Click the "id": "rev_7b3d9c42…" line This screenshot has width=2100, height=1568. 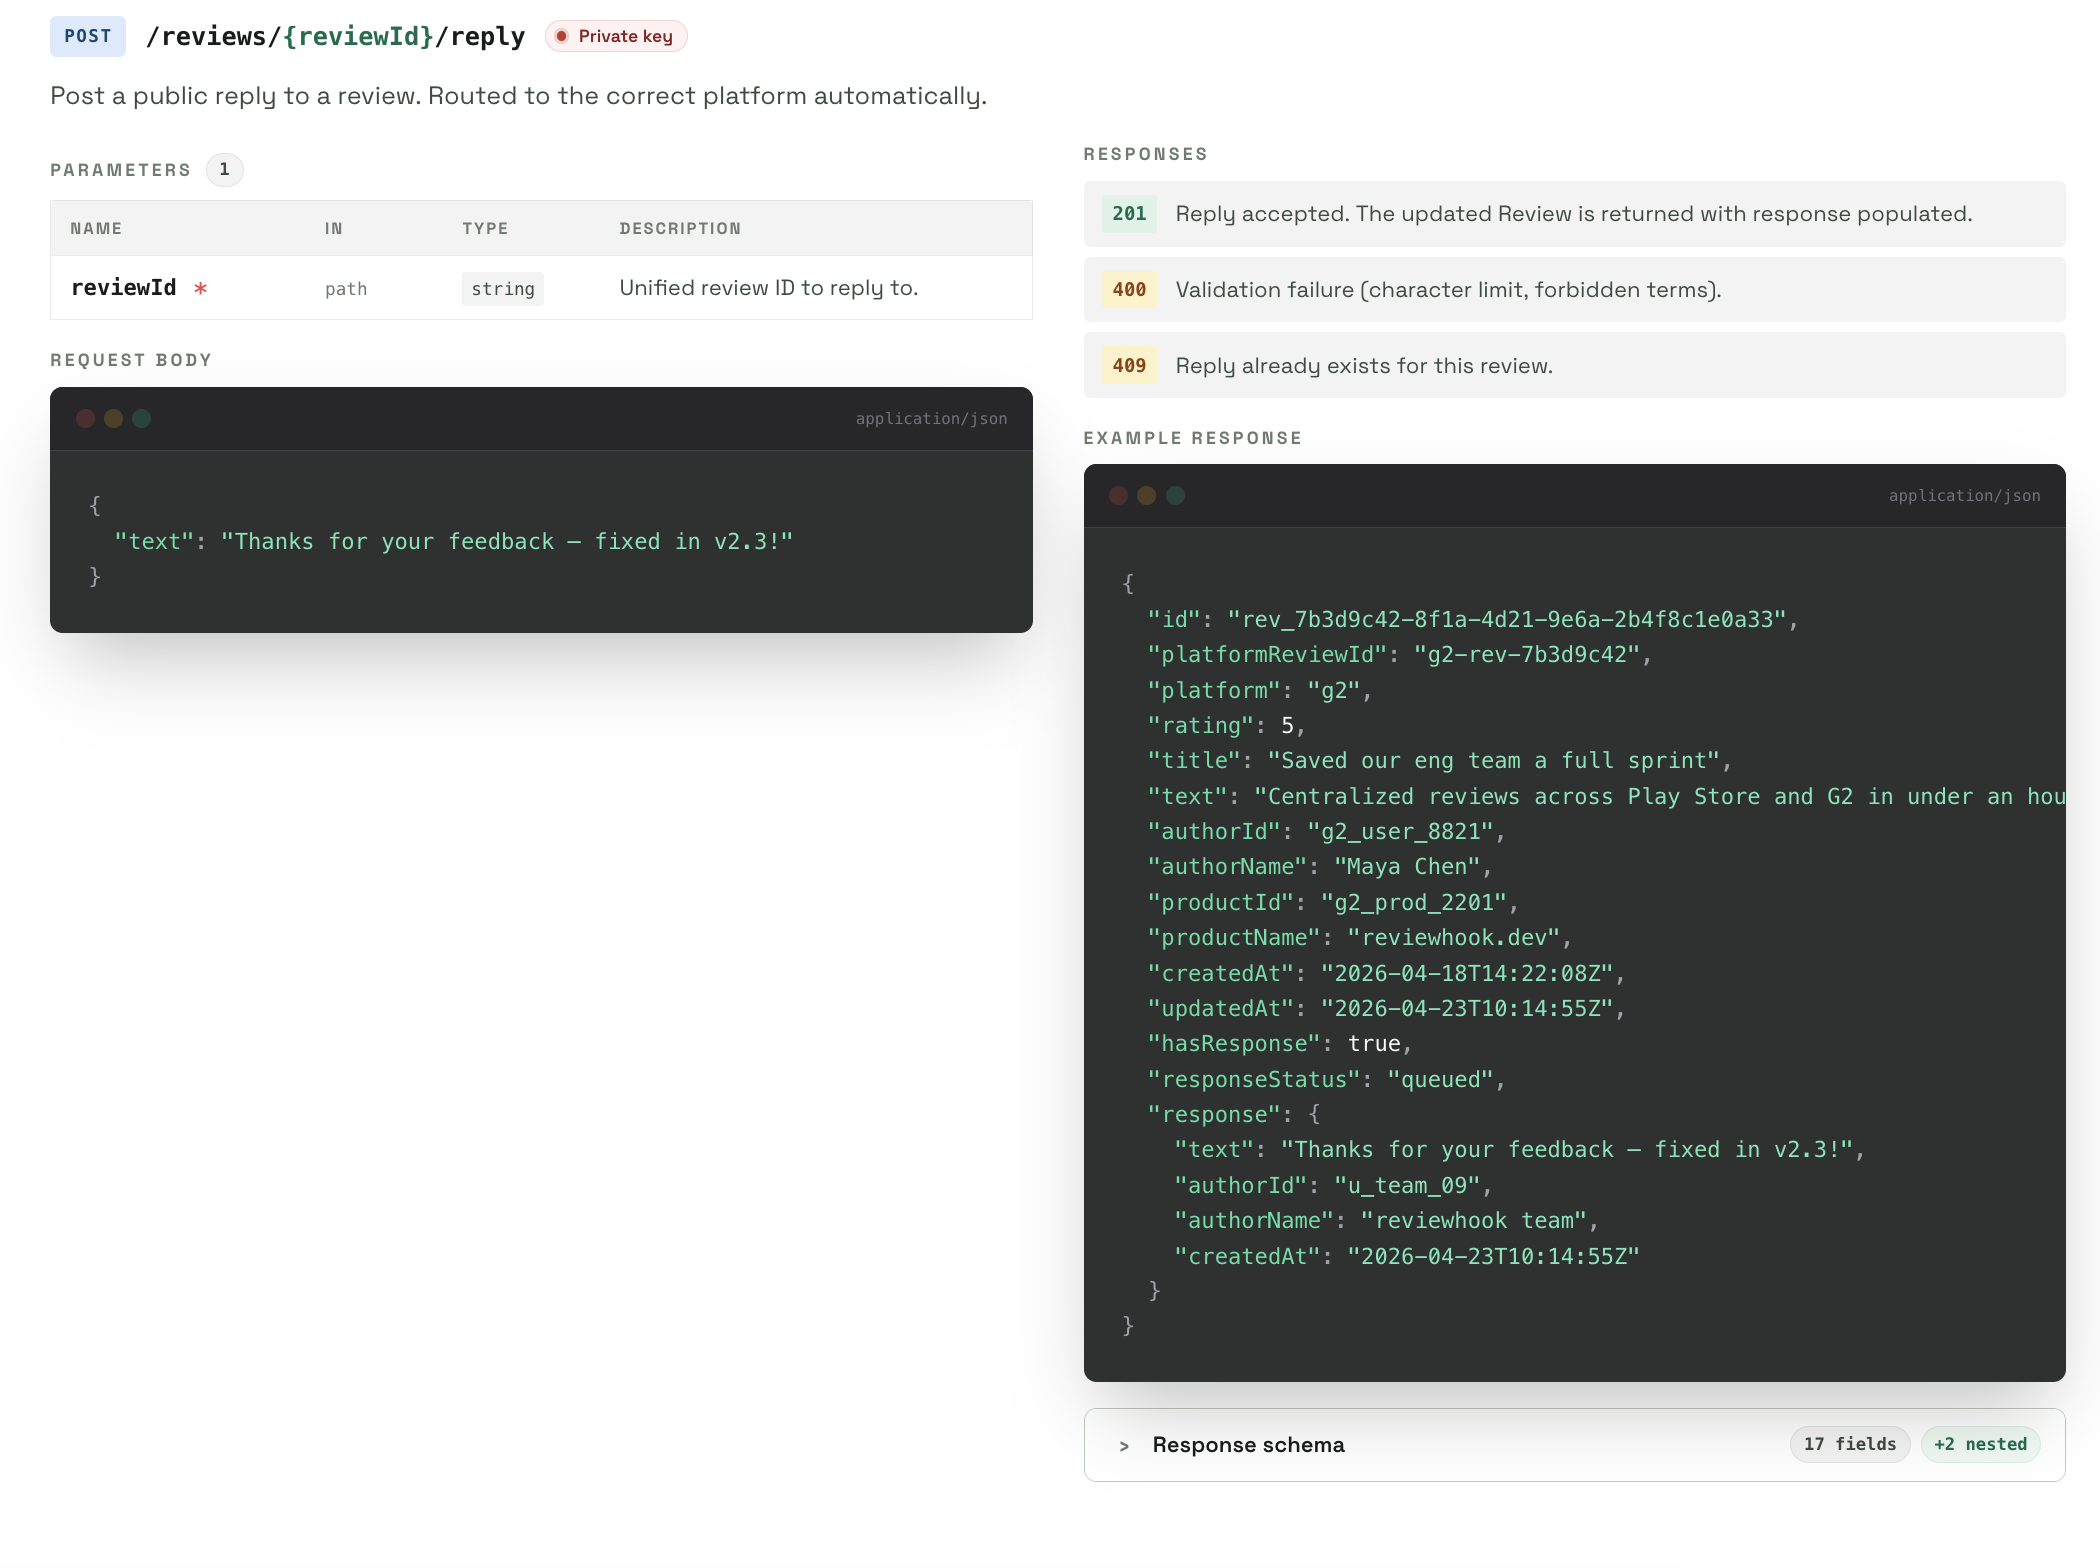(1473, 619)
